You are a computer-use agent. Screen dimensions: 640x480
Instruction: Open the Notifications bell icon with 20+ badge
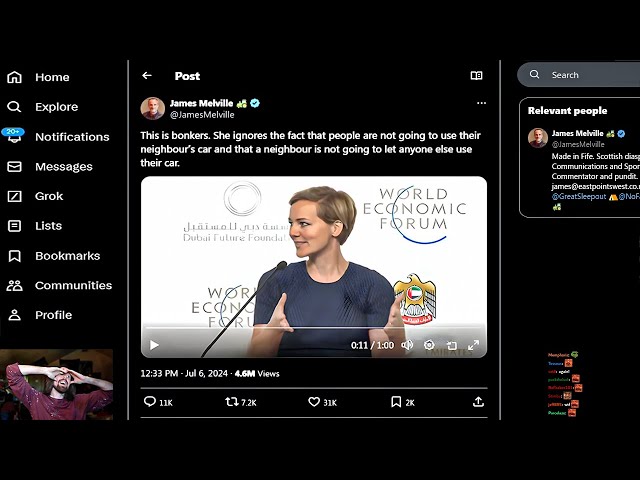tap(14, 136)
